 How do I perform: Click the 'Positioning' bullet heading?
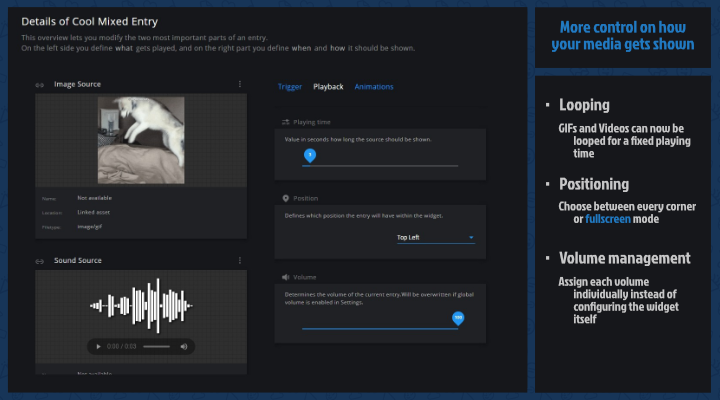pos(594,184)
